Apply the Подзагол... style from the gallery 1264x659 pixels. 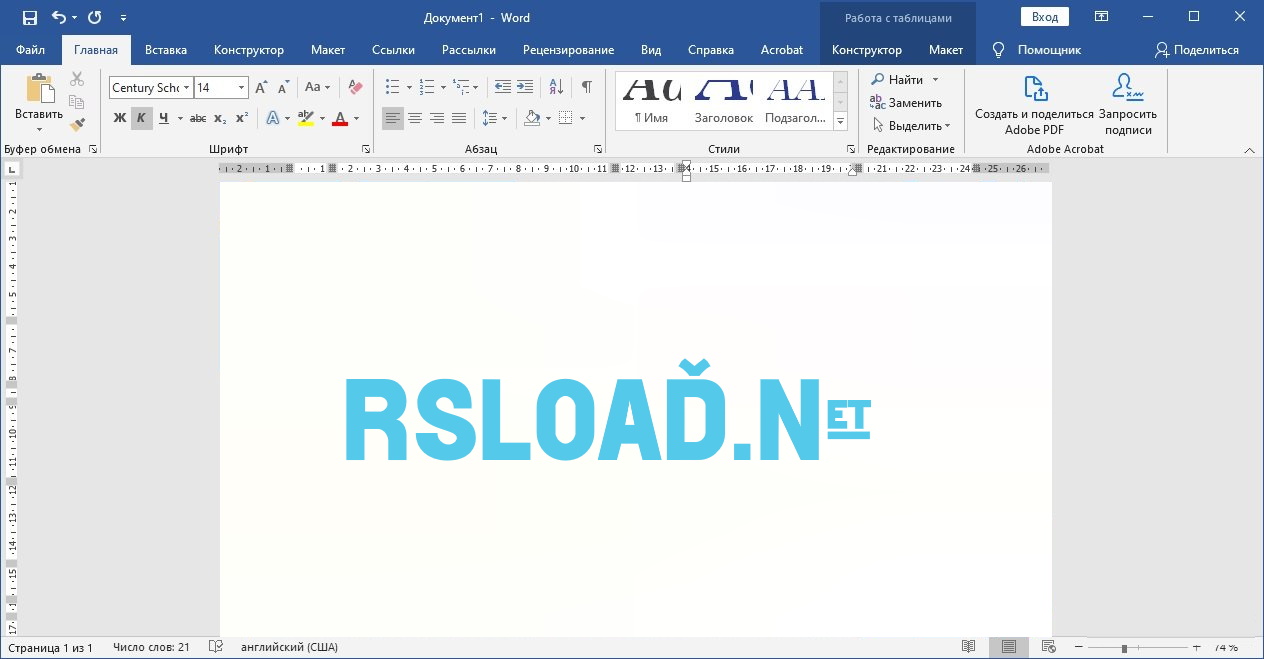point(796,100)
